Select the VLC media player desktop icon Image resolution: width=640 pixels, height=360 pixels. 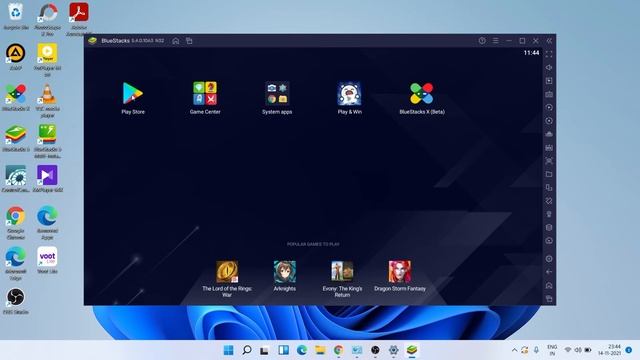47,100
